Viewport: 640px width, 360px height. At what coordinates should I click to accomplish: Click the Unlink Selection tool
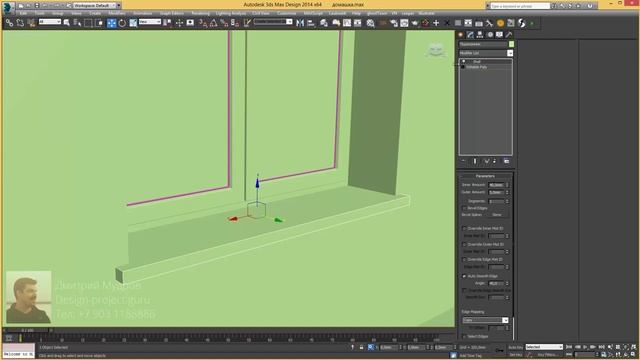(20, 23)
